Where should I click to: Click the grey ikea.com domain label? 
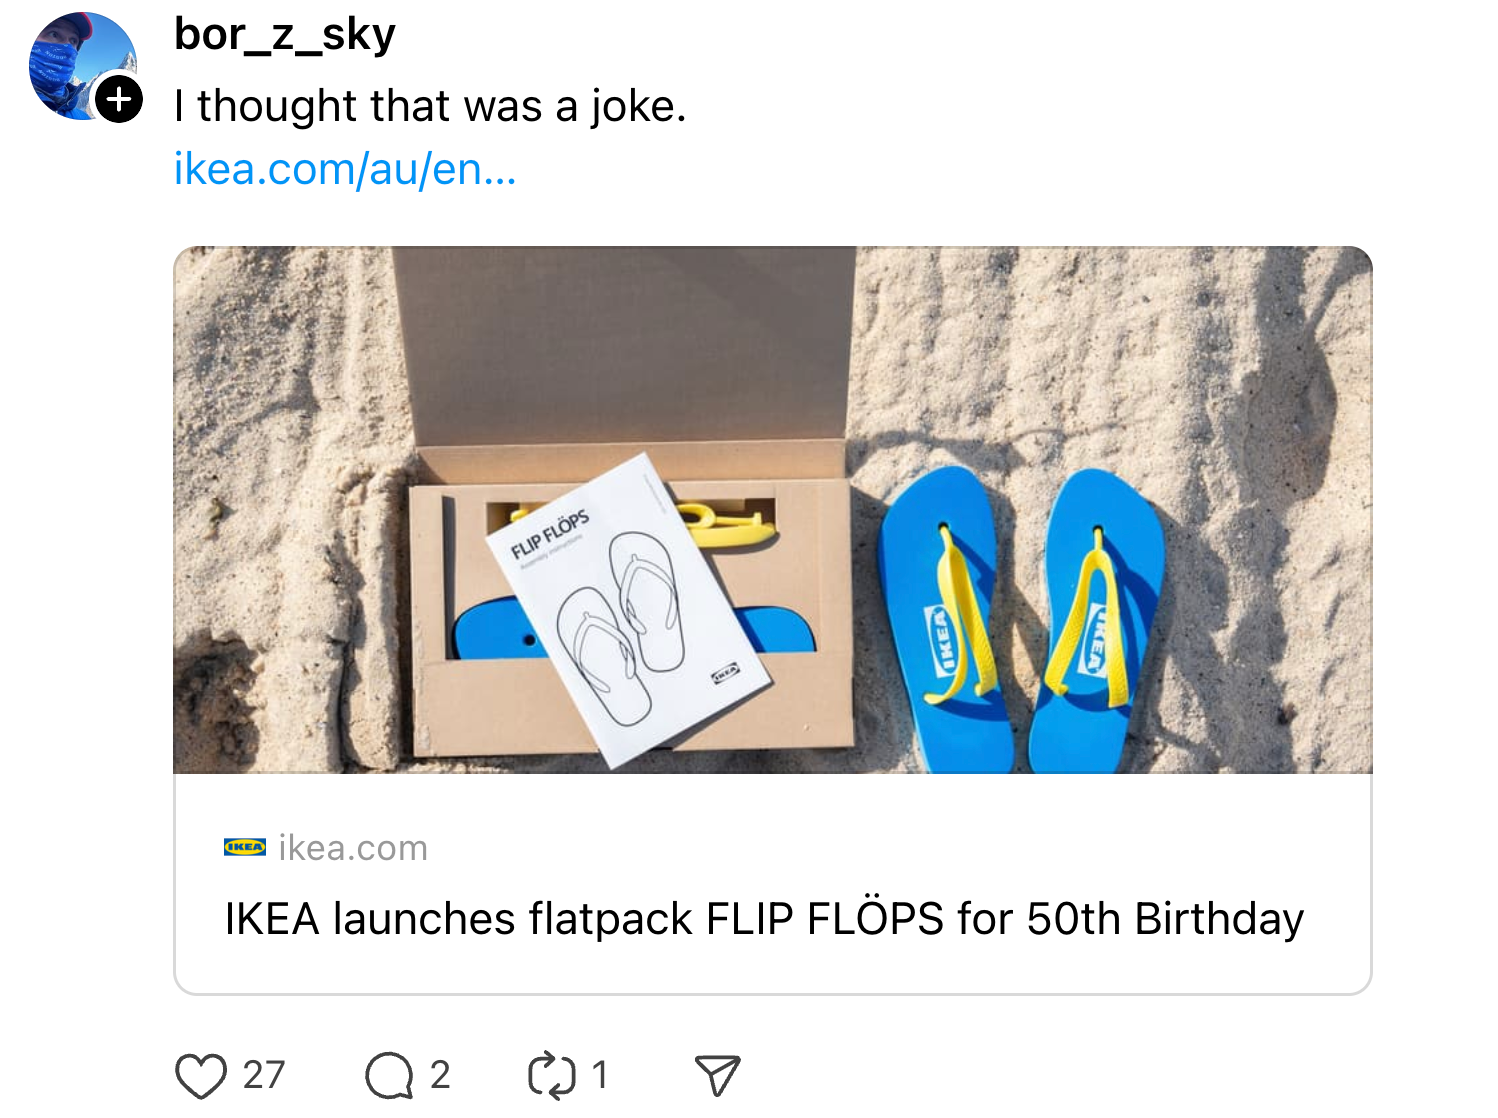pos(353,848)
